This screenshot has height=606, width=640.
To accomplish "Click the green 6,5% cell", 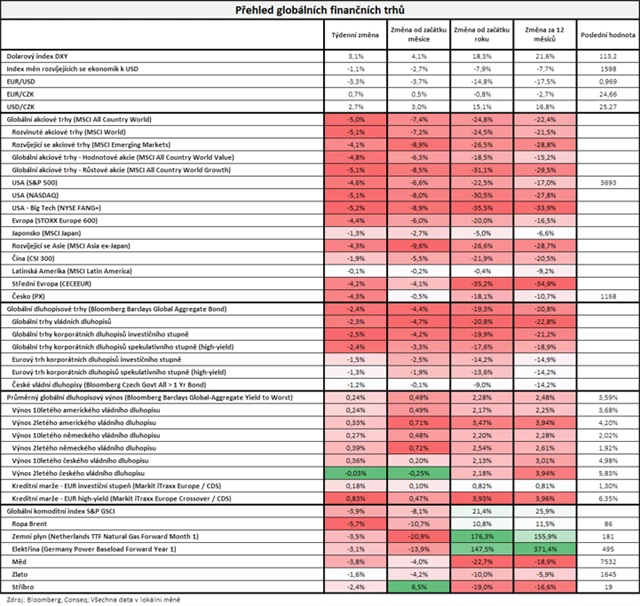I will [x=416, y=588].
